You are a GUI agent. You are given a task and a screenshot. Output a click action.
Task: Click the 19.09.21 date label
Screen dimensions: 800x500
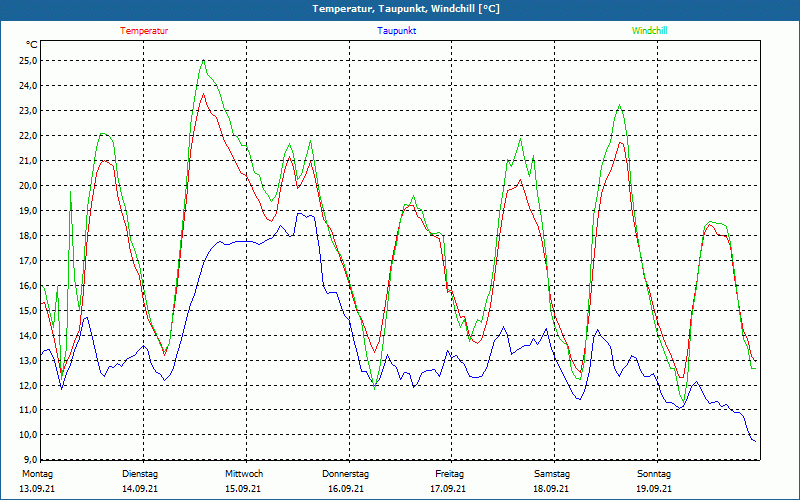(x=654, y=489)
